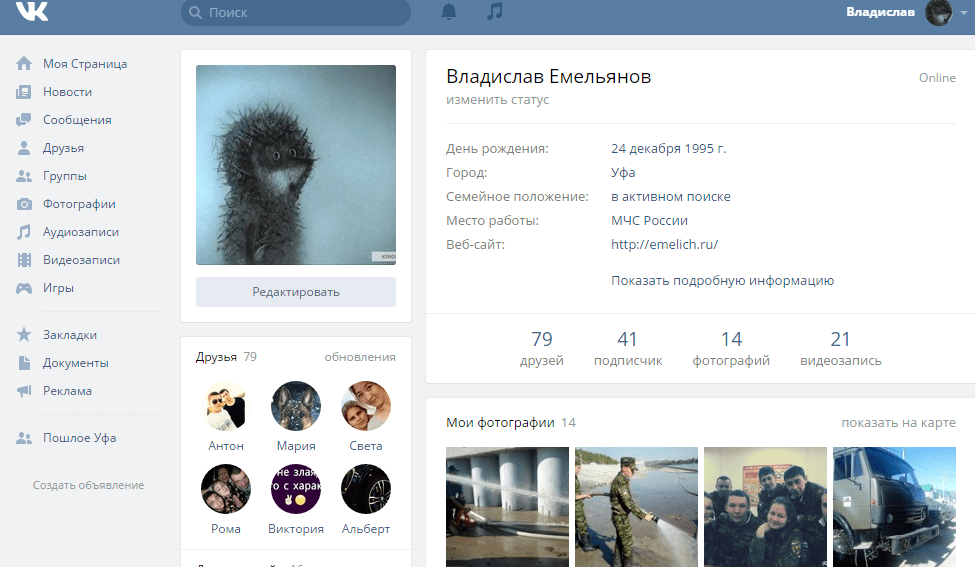Screen dimensions: 975x567
Task: Open Группы in the sidebar
Action: (65, 176)
